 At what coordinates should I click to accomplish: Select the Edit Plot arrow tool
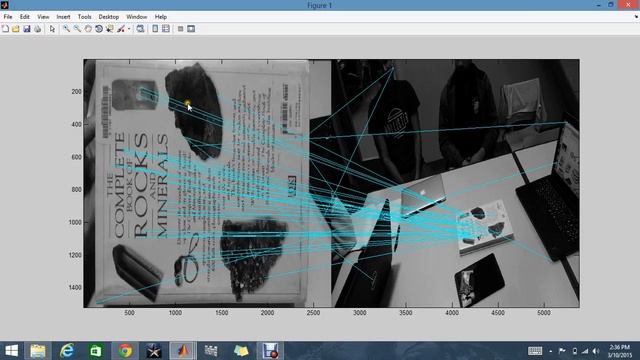(52, 29)
